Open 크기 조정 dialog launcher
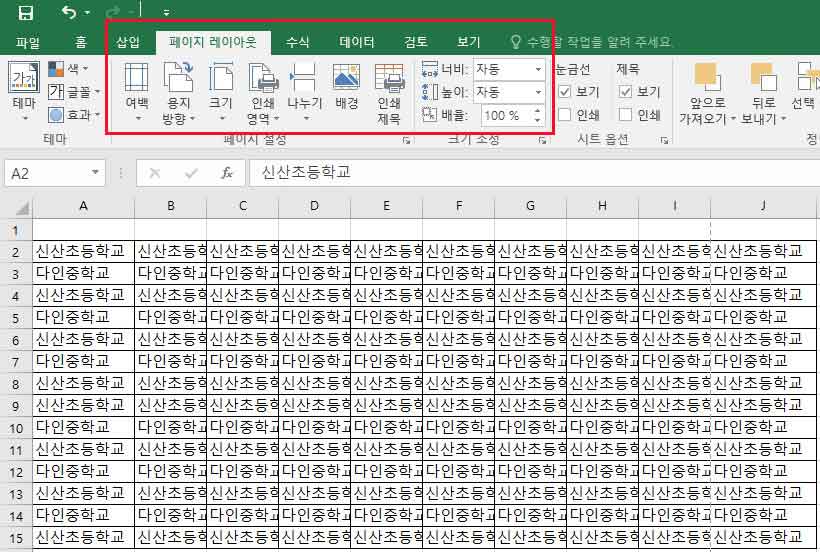The height and width of the screenshot is (552, 820). 542,140
